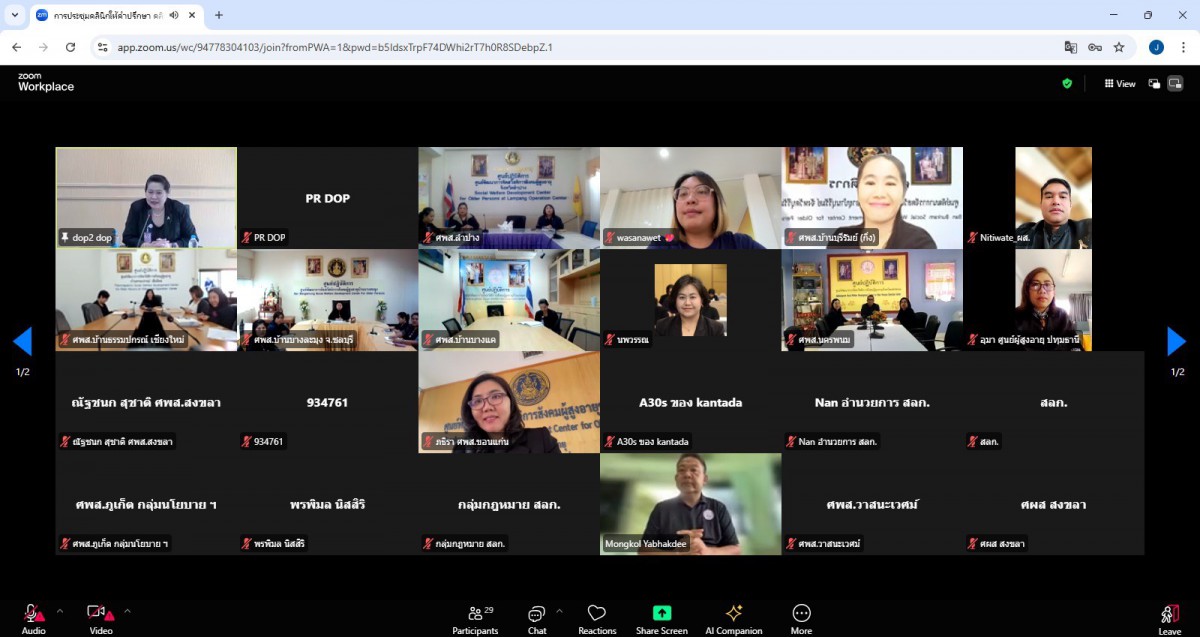Click the green Share Screen icon
Viewport: 1200px width, 637px height.
click(661, 613)
